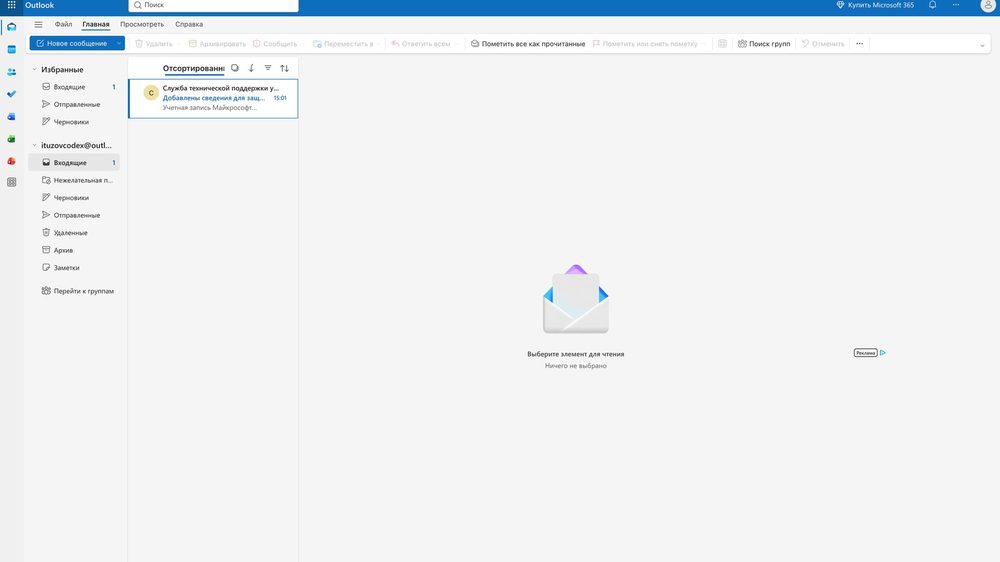Open Отправленные under Избранные
This screenshot has width=1000, height=562.
[75, 104]
